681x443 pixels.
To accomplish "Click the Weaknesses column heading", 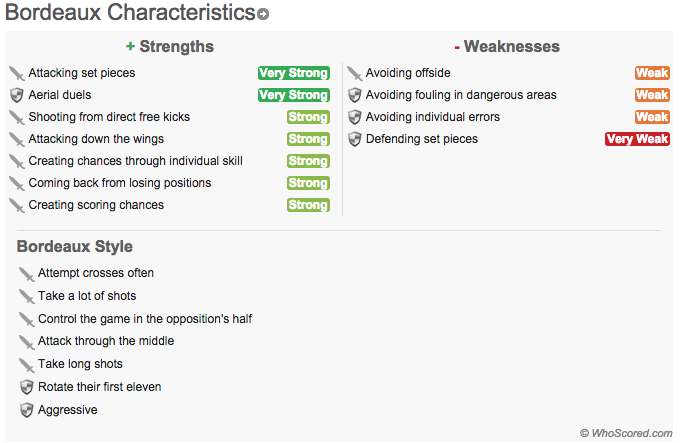I will click(507, 46).
